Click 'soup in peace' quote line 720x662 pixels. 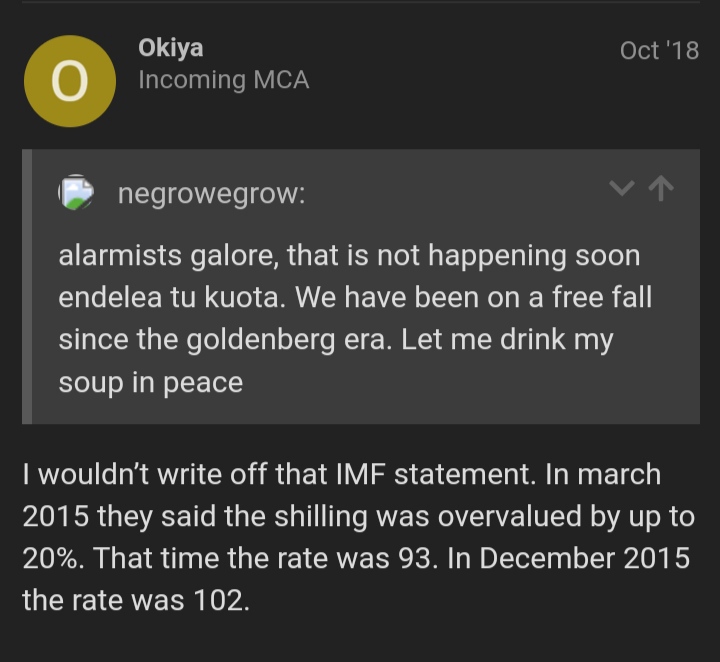click(151, 383)
